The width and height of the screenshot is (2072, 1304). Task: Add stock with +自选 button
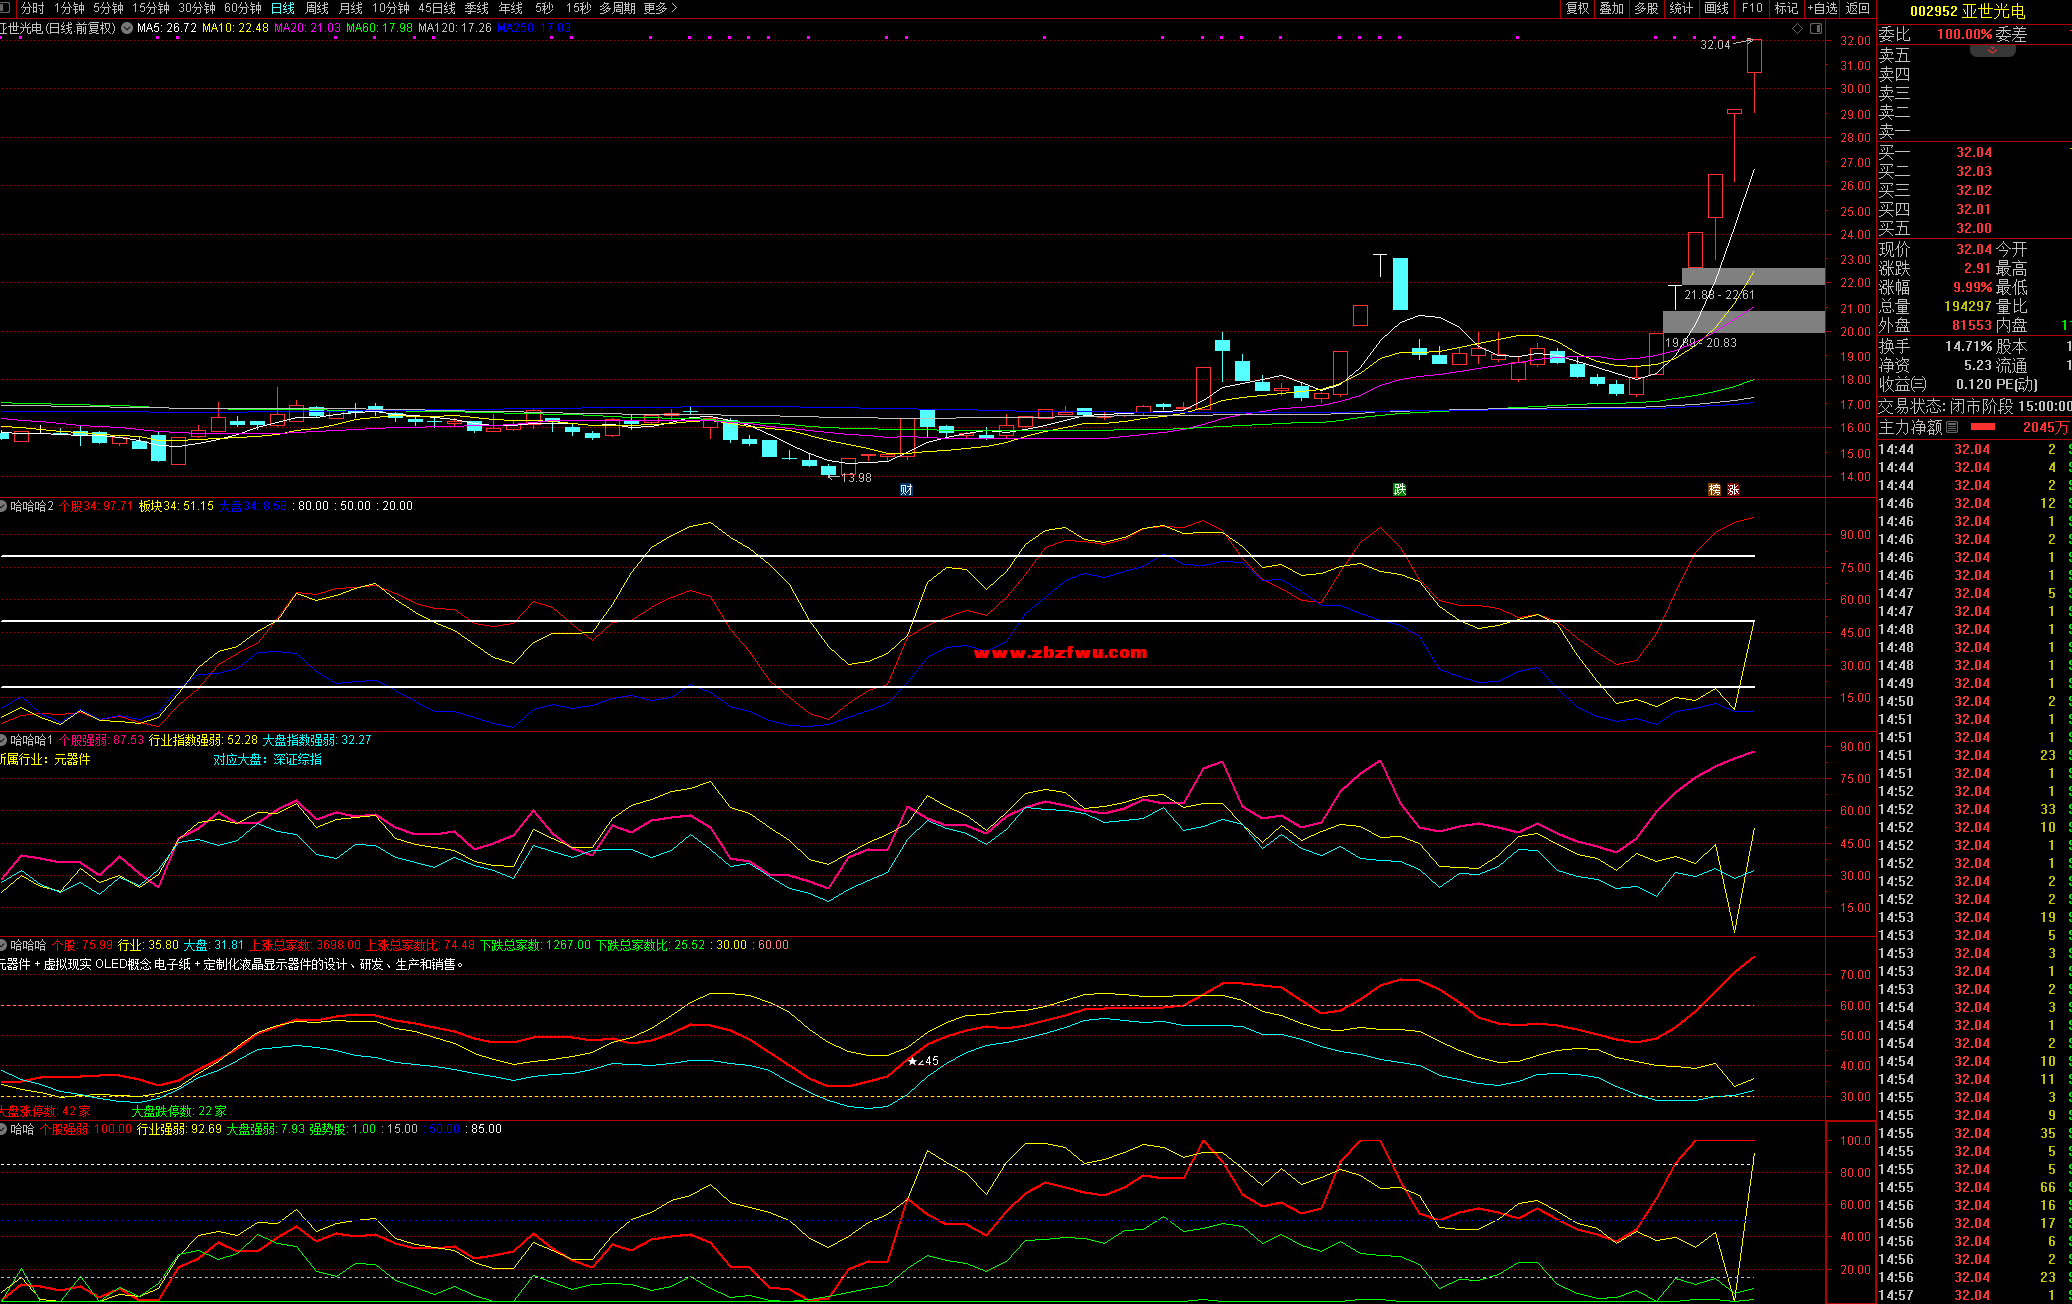[x=1823, y=8]
